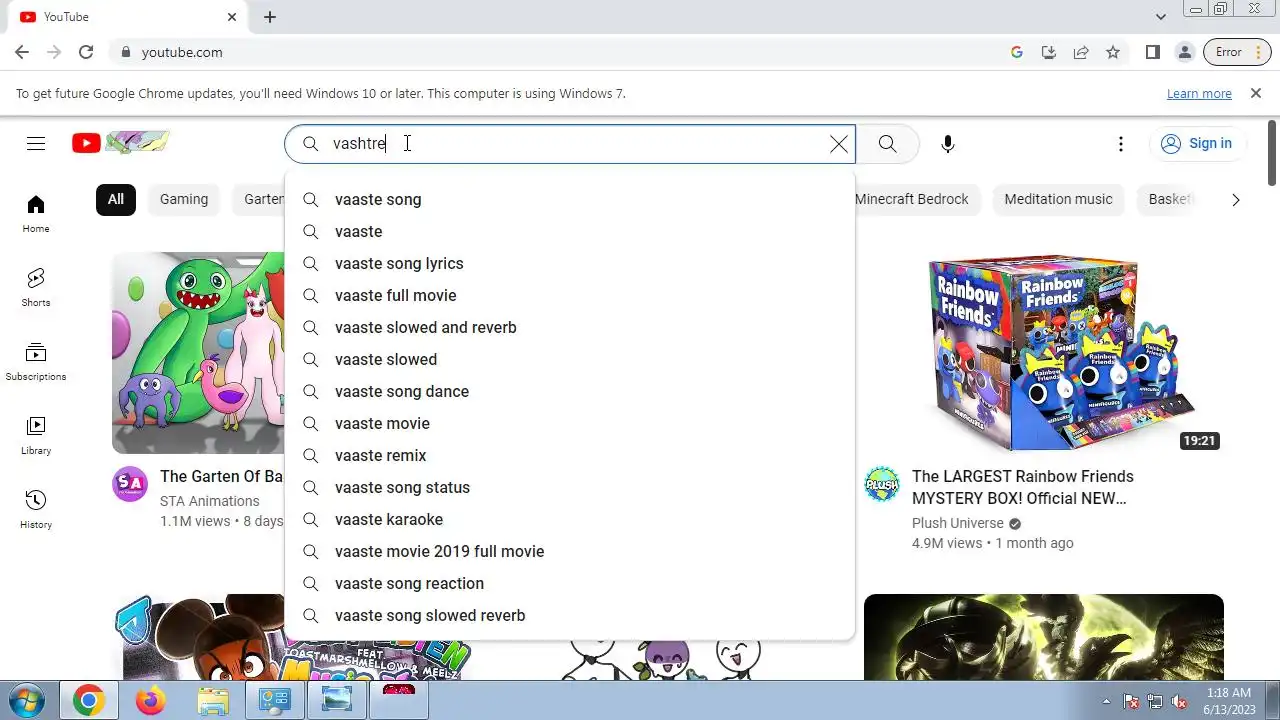
Task: Choose suggestion "vaaste song reaction"
Action: 570,583
